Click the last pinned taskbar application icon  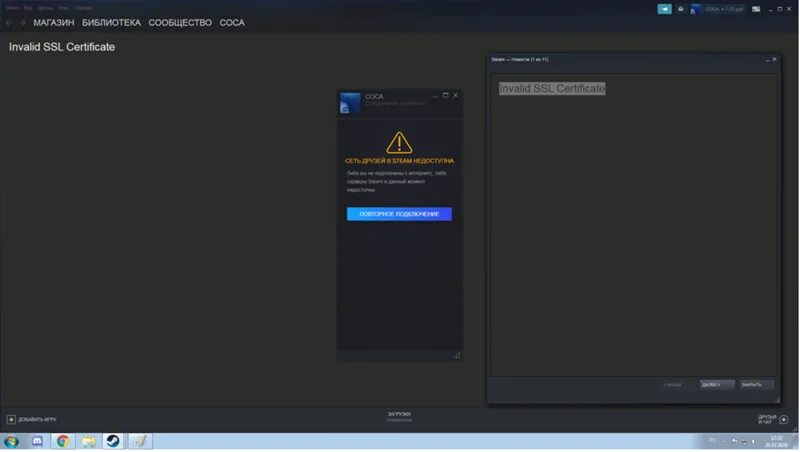point(140,441)
